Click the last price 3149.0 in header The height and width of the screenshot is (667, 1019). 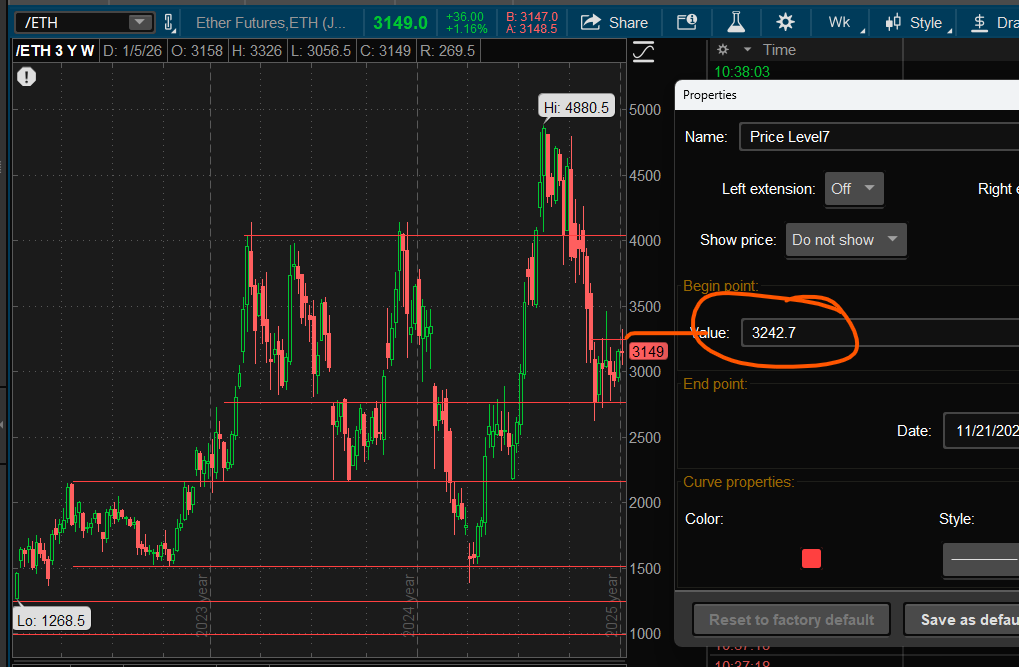[x=400, y=23]
